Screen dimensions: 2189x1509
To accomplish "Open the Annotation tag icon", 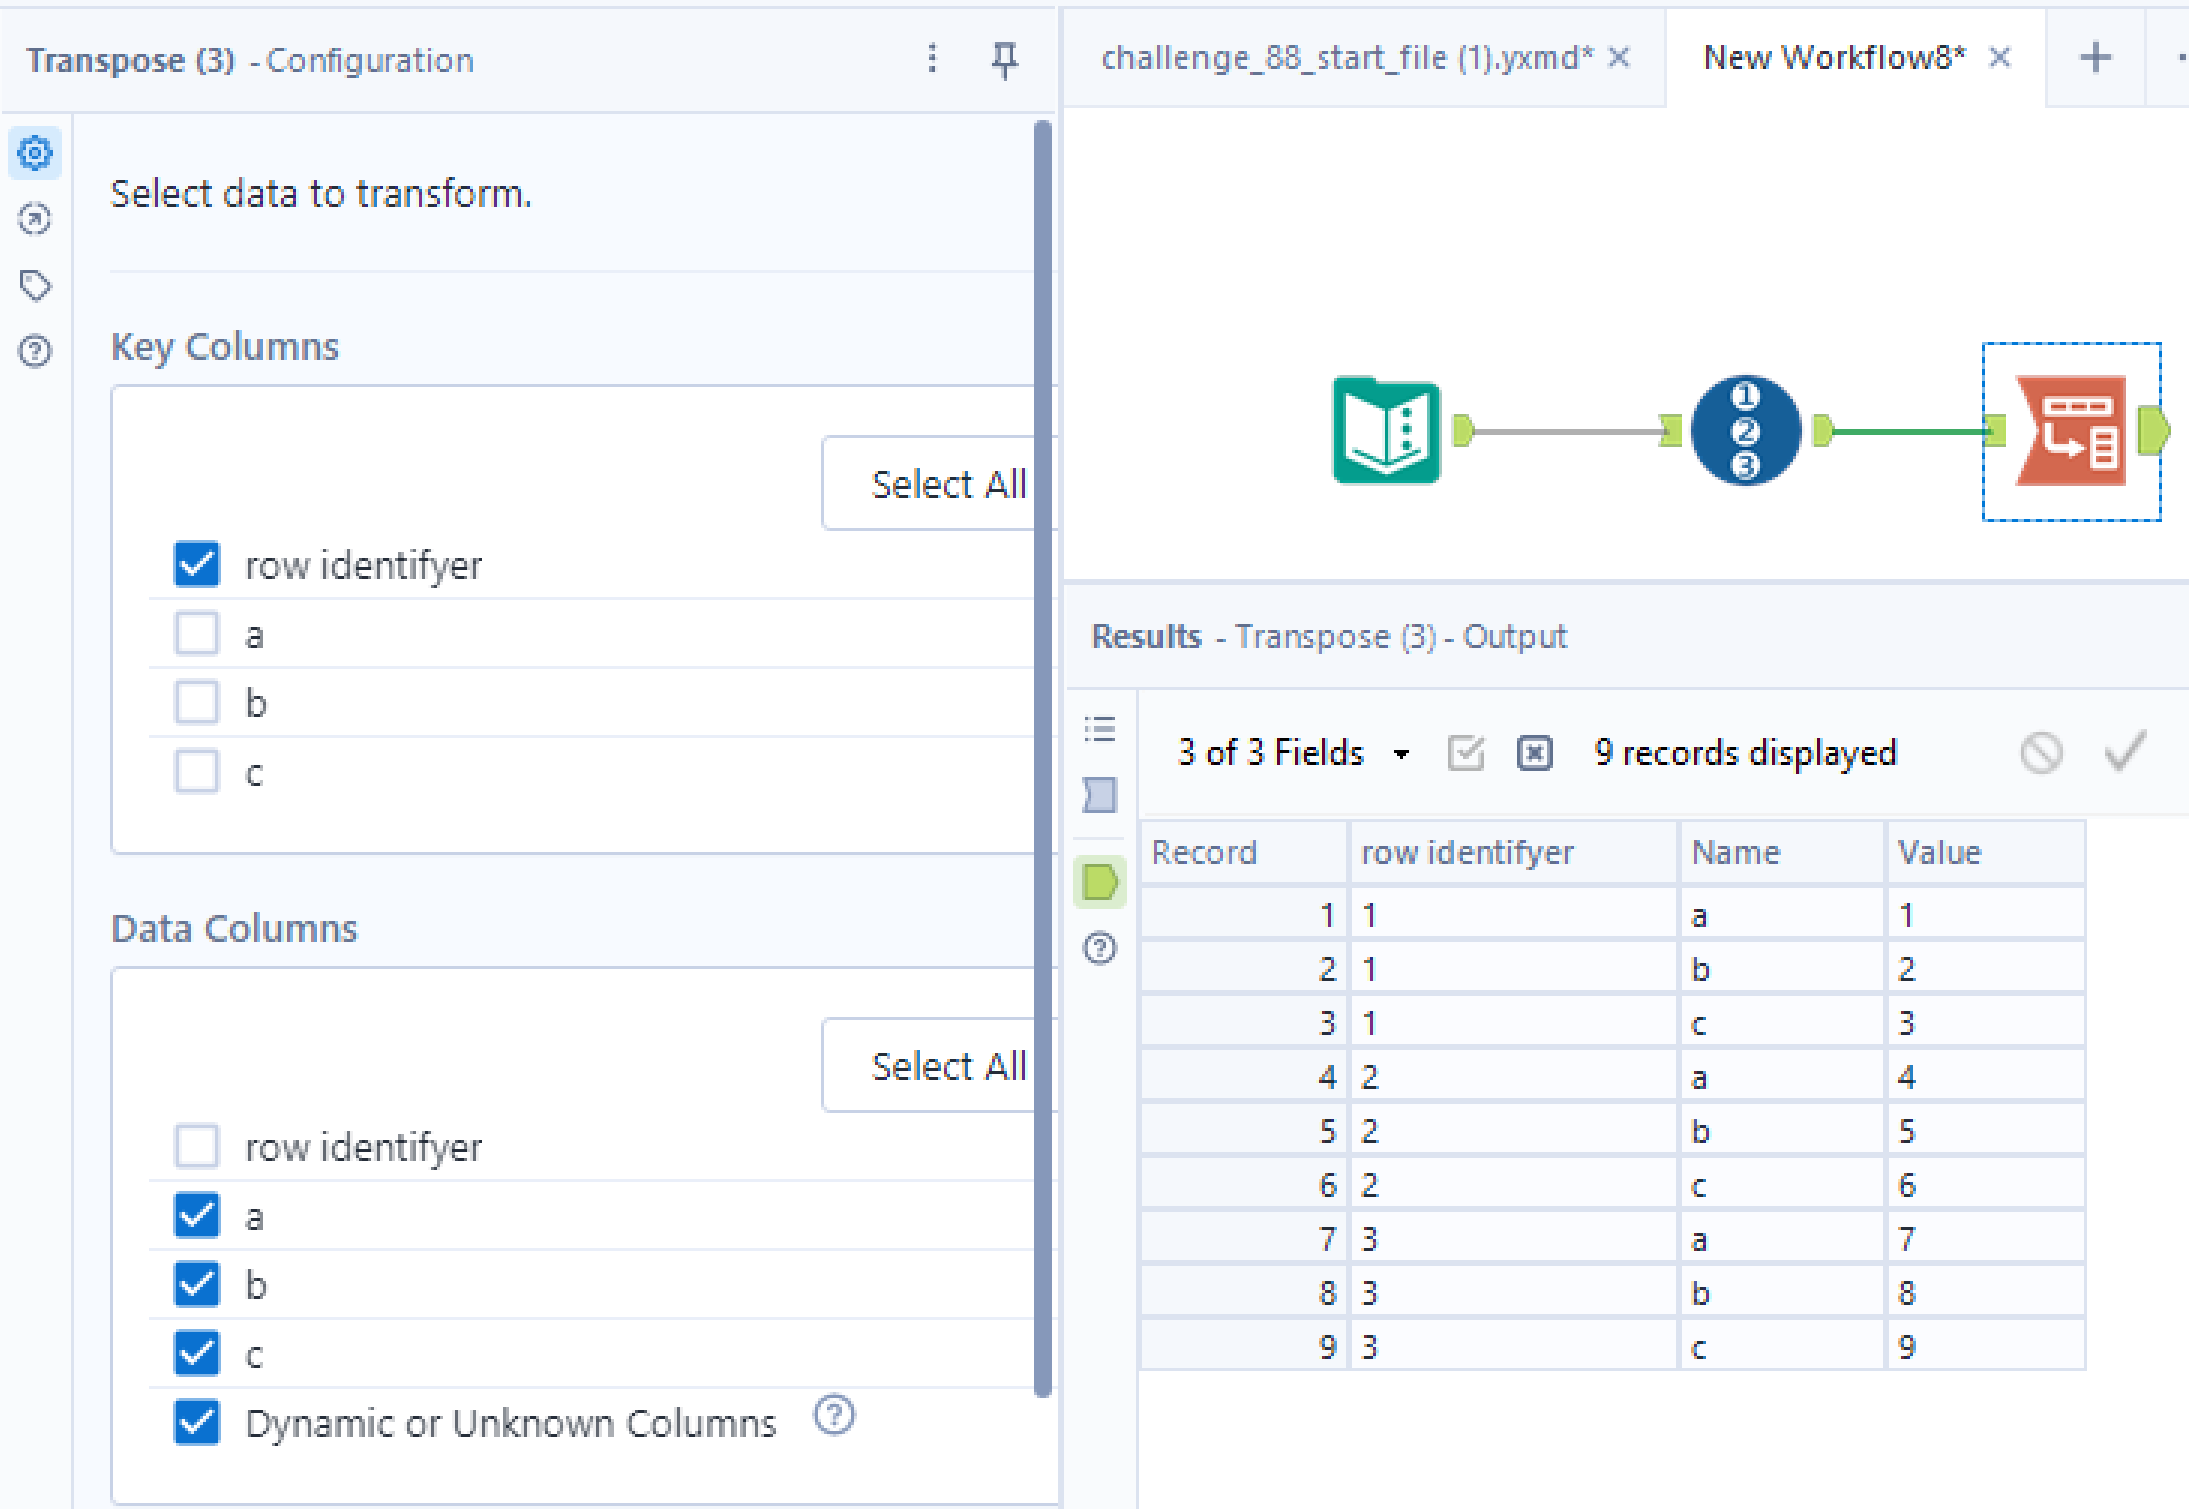I will (35, 286).
